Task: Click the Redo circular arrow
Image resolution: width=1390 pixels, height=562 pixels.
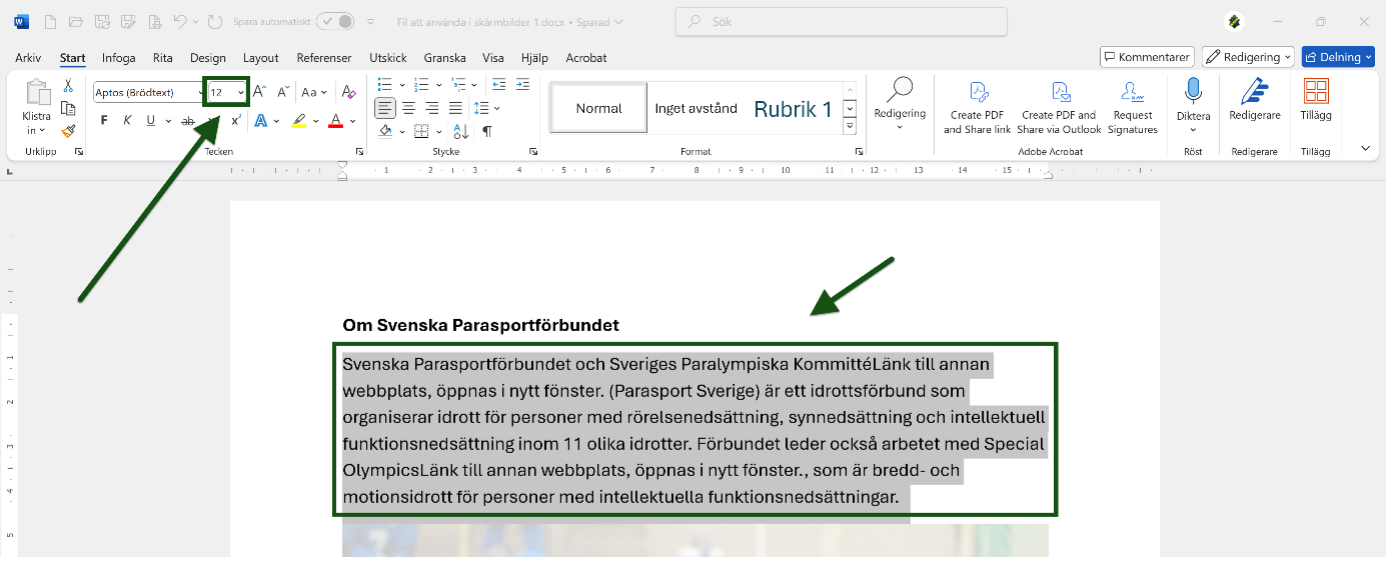Action: click(x=215, y=21)
